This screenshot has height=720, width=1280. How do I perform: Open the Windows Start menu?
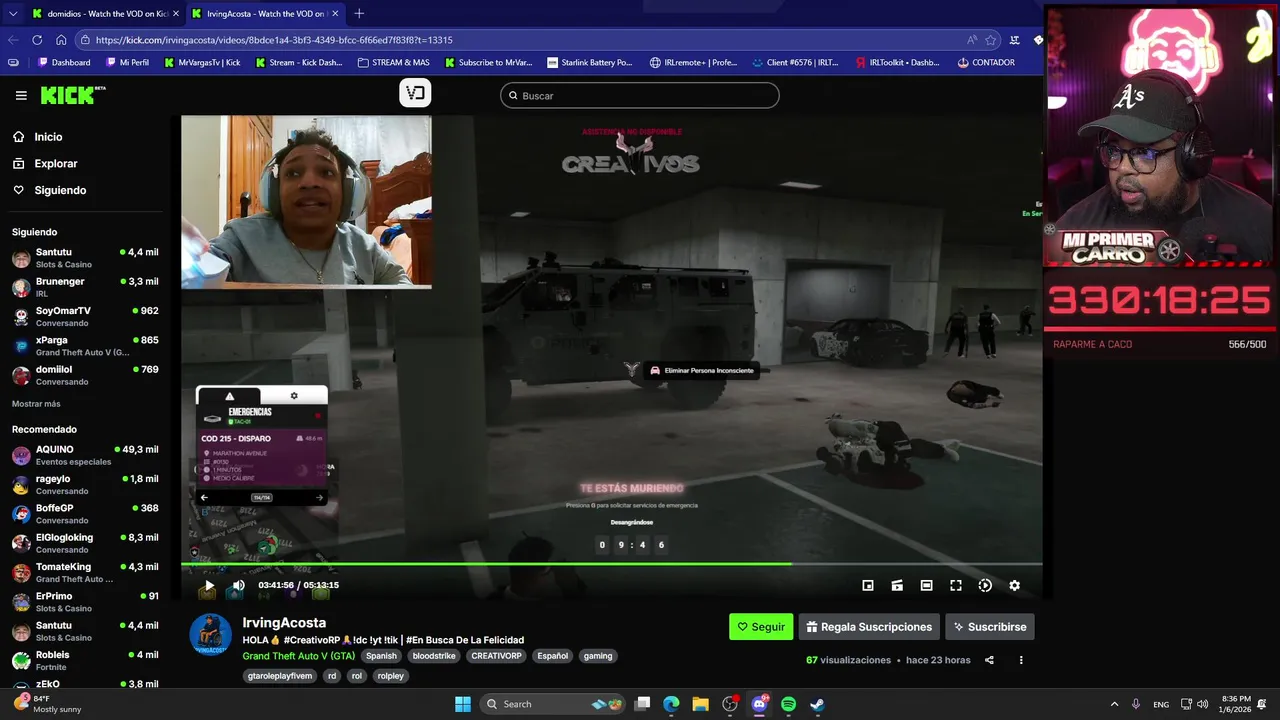(463, 704)
